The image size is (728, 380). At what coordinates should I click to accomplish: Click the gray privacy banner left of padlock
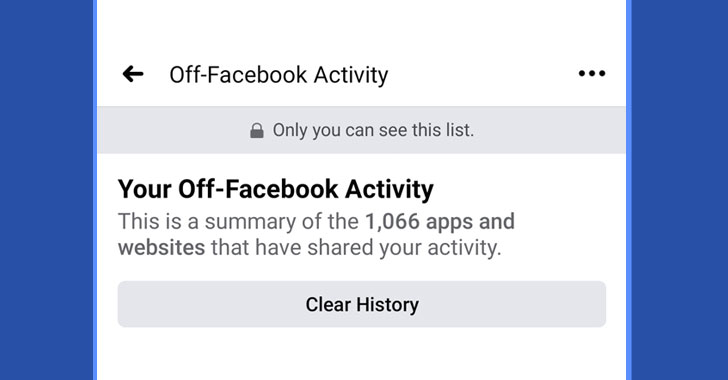point(172,130)
